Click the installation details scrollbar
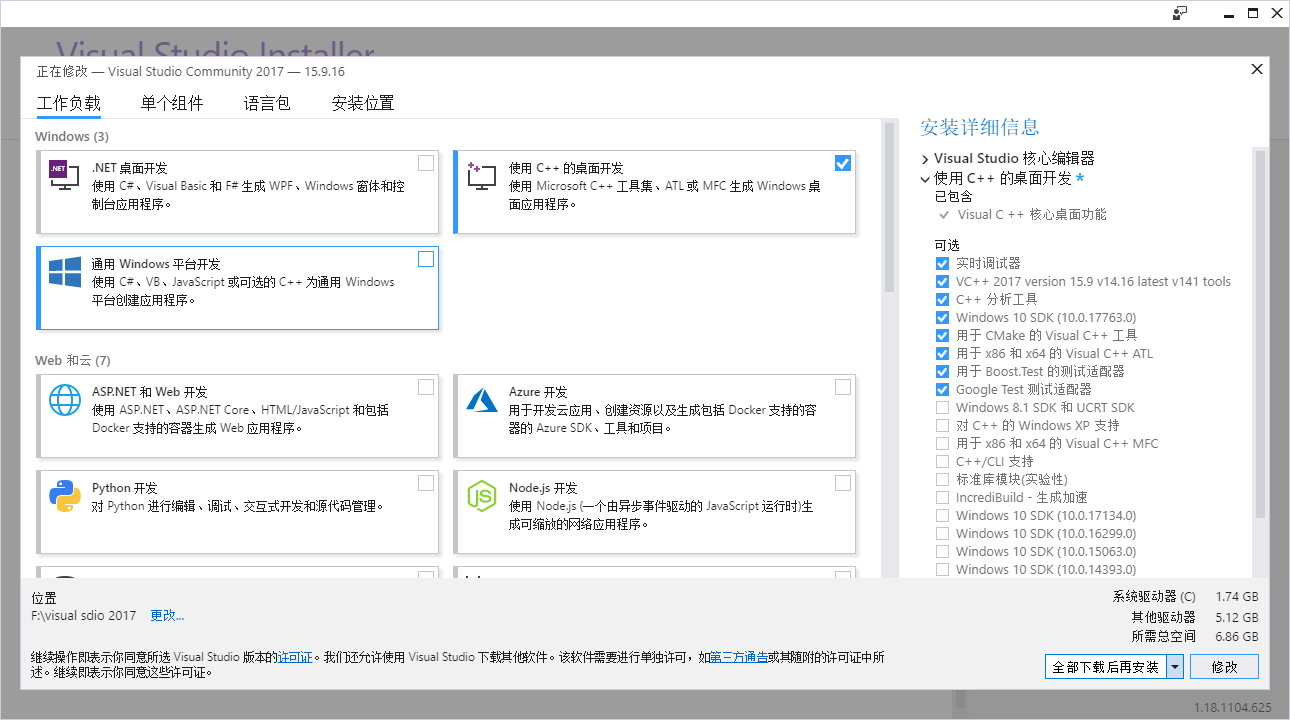The height and width of the screenshot is (720, 1290). (x=1260, y=334)
